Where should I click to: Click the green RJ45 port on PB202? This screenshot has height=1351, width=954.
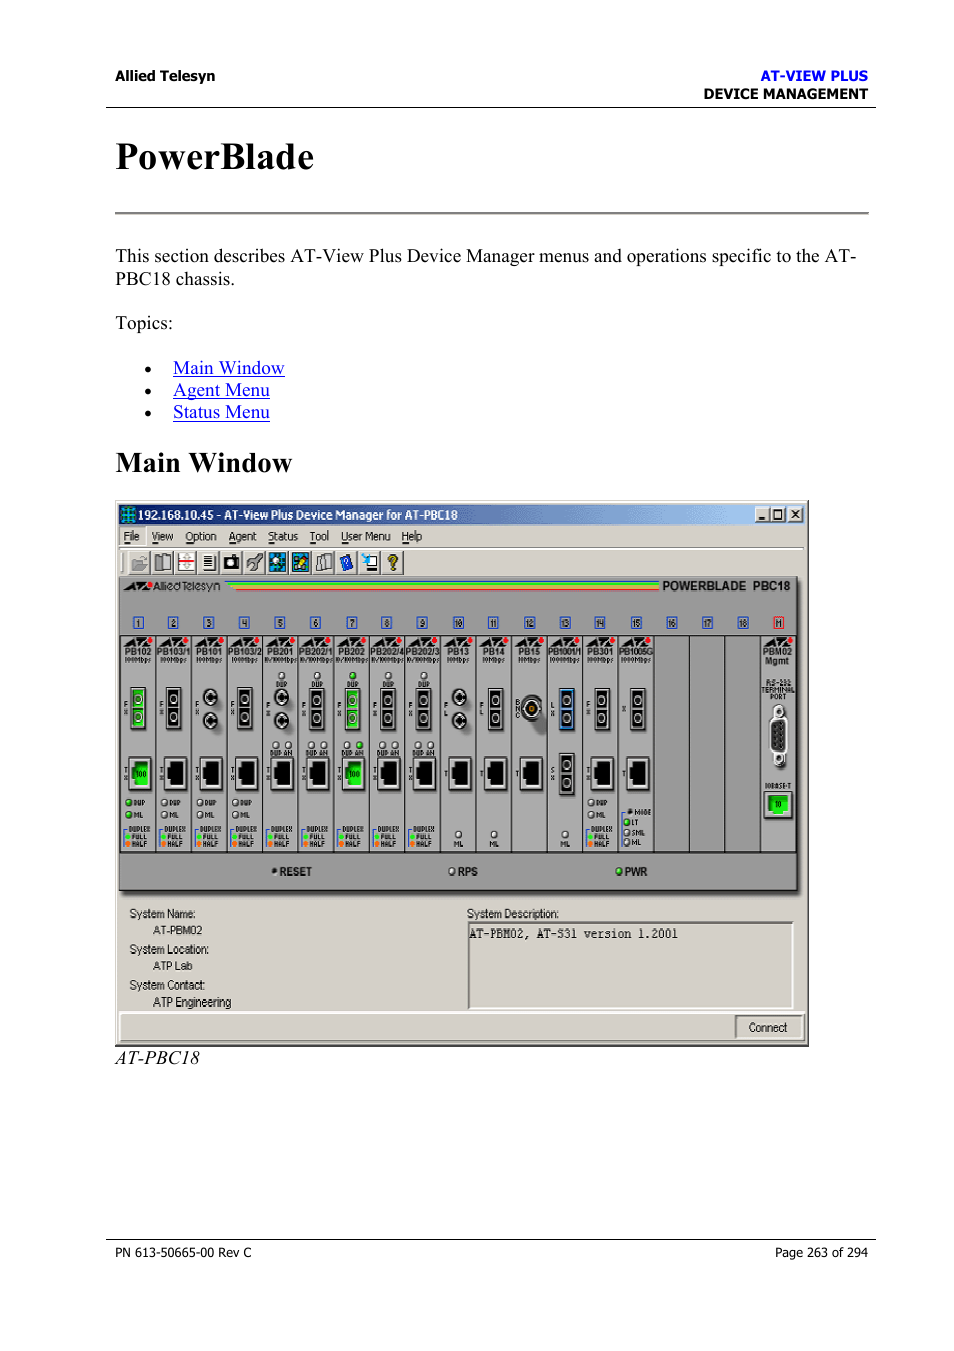(354, 774)
